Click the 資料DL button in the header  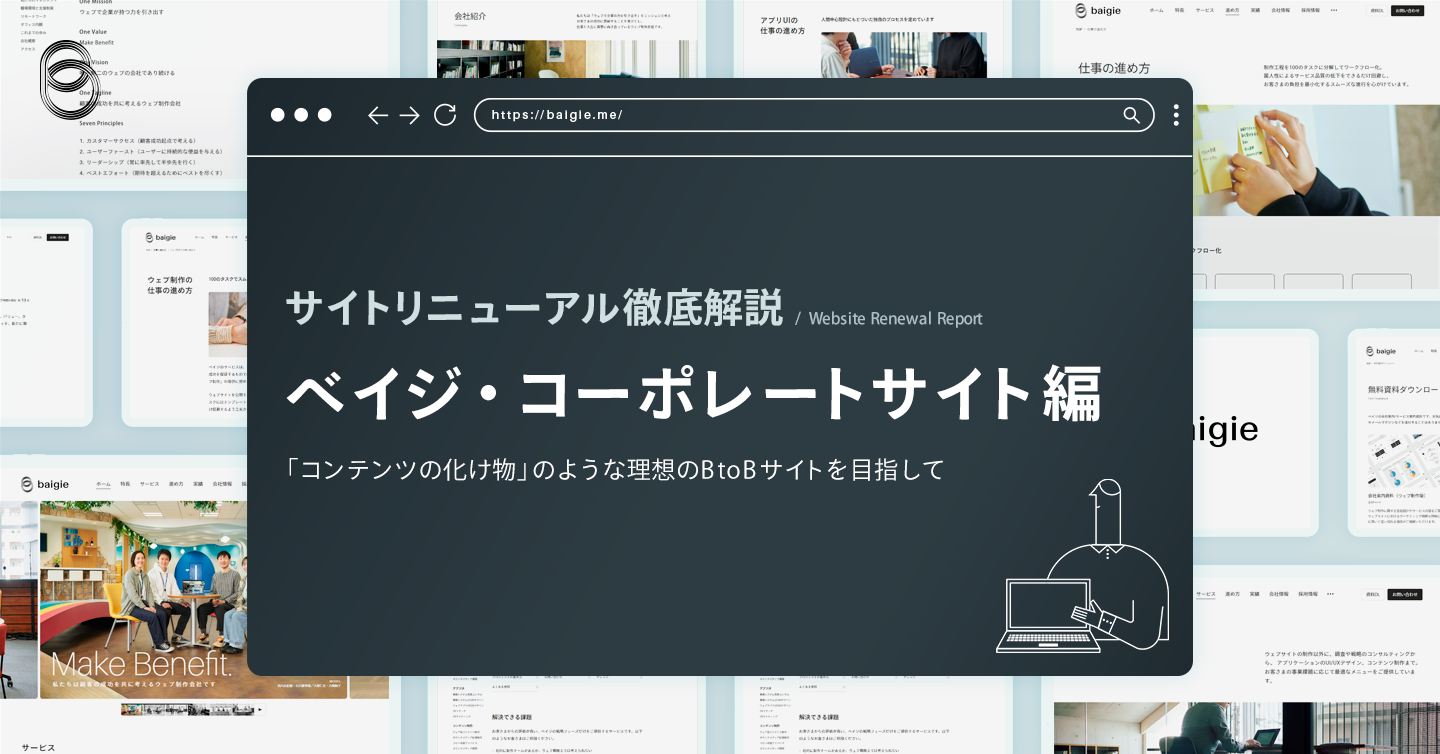(x=1378, y=10)
